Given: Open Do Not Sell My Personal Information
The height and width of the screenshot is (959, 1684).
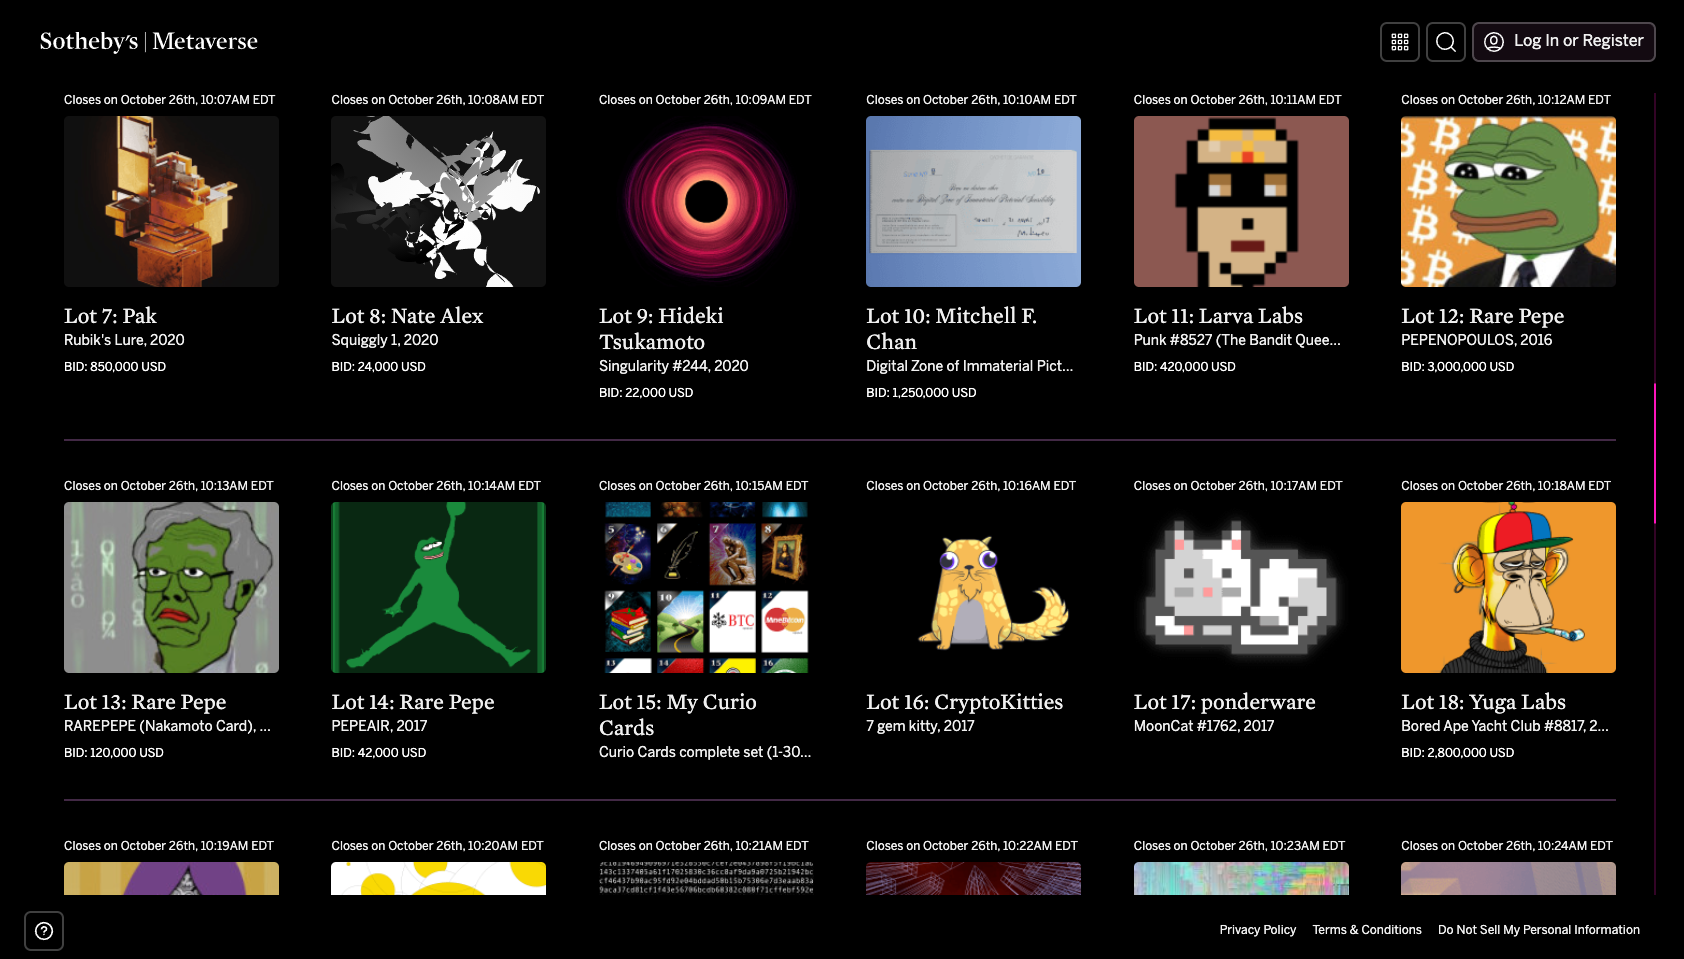Looking at the screenshot, I should 1539,930.
